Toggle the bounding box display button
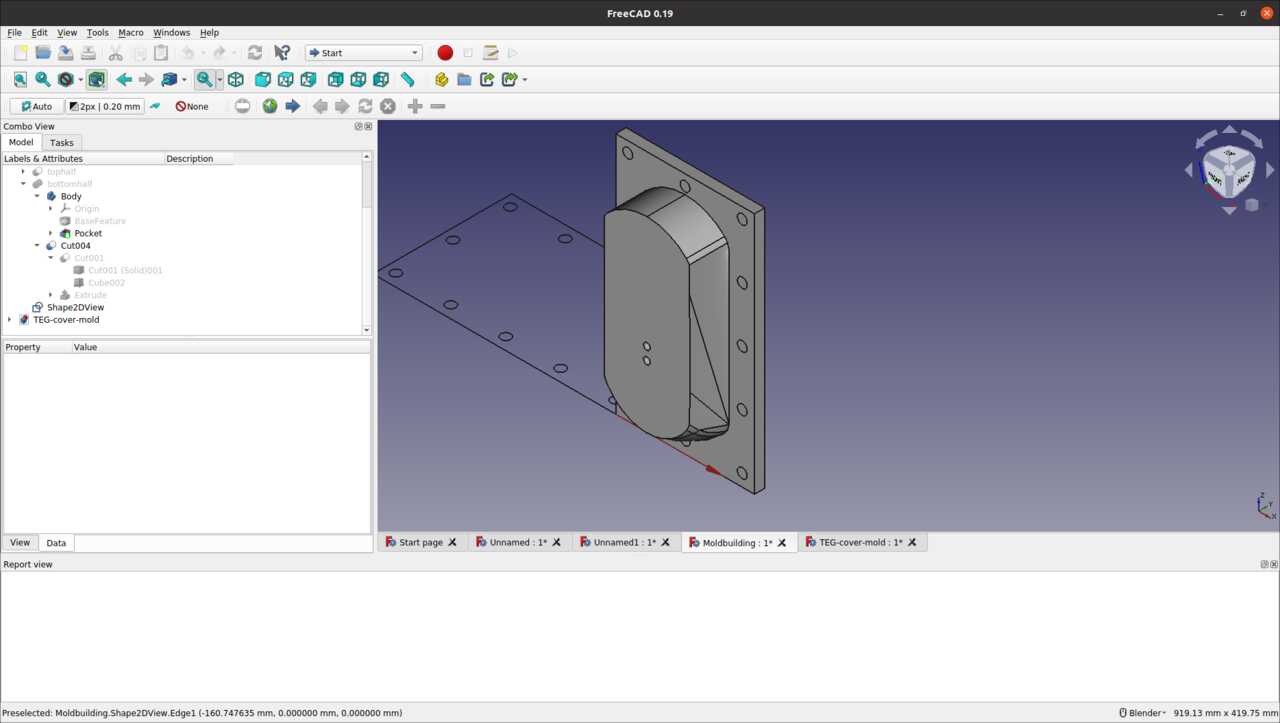The image size is (1280, 723). (x=96, y=79)
